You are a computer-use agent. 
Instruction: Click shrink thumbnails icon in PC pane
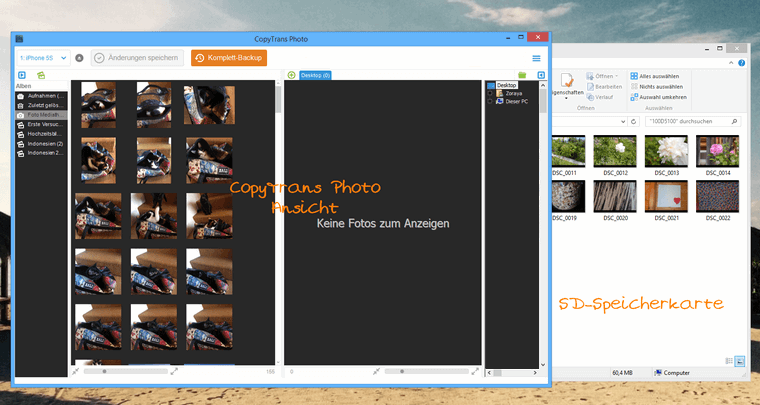pos(377,372)
